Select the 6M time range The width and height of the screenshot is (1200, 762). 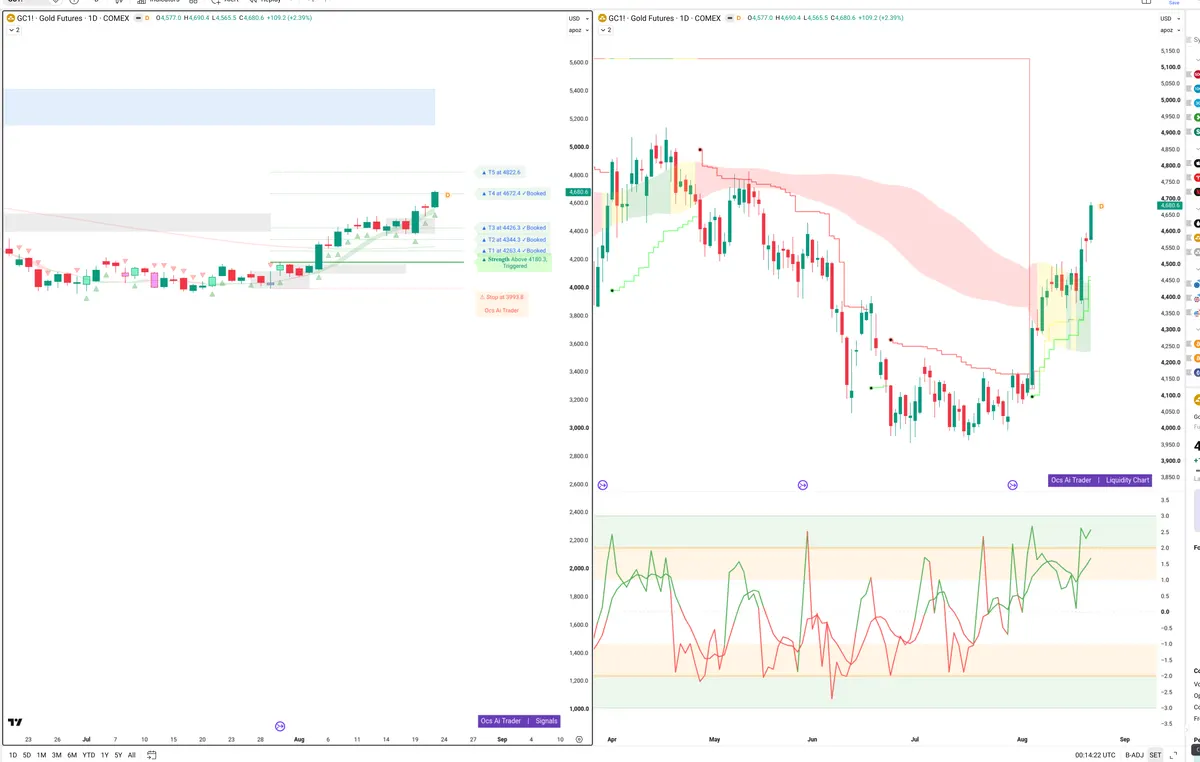point(72,755)
